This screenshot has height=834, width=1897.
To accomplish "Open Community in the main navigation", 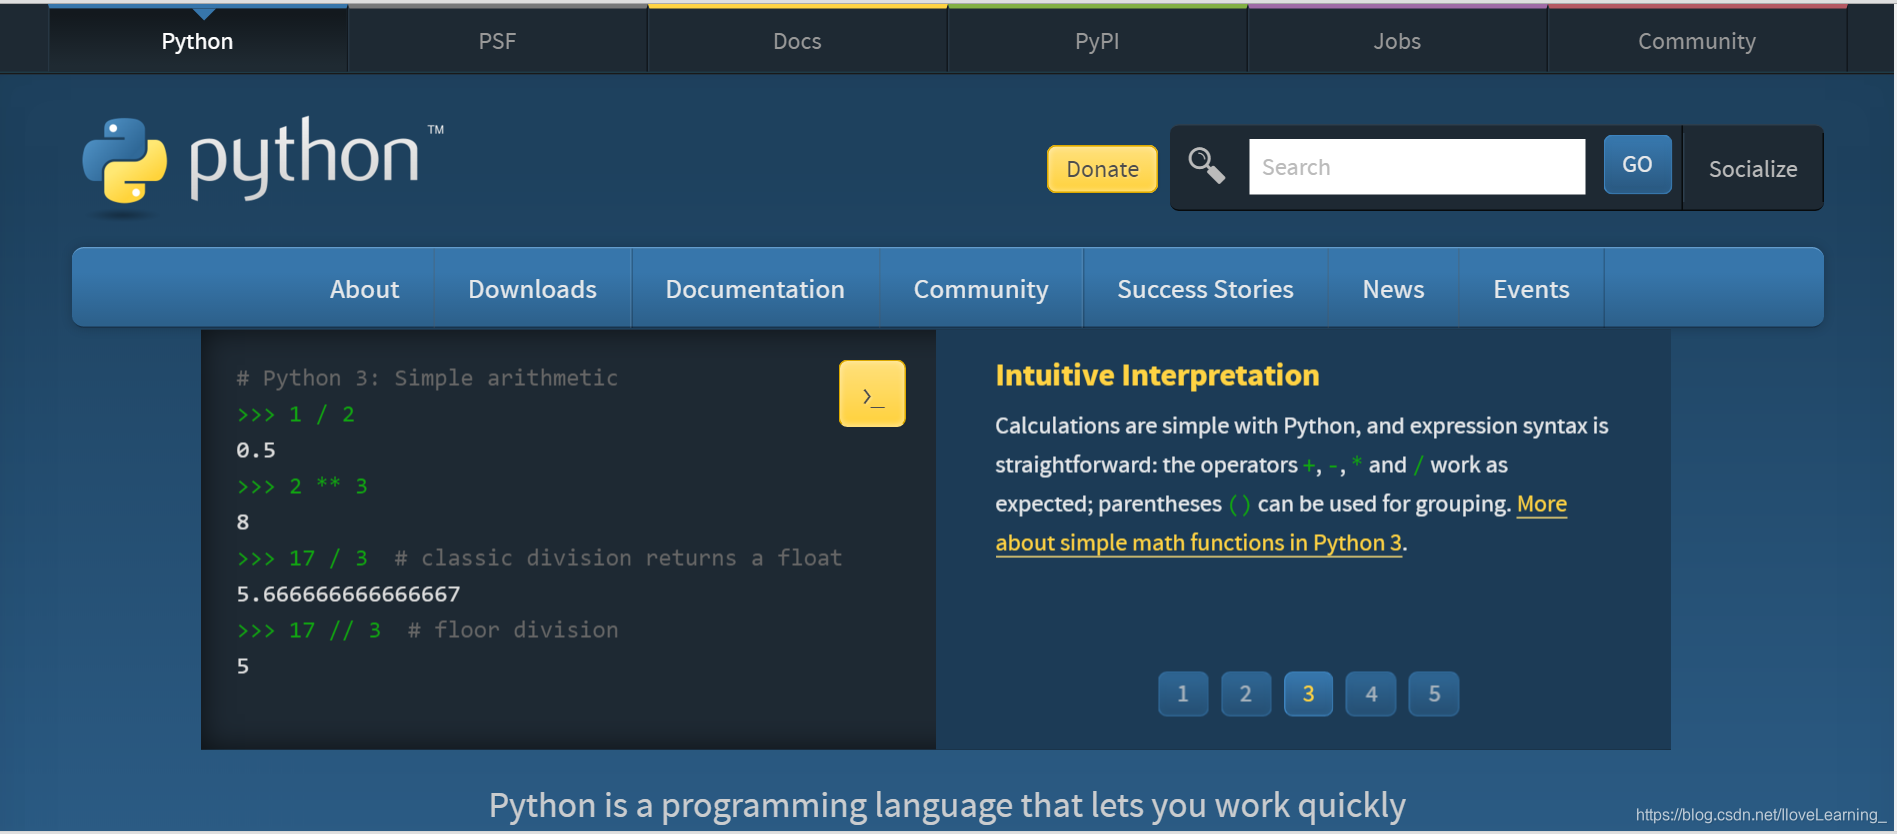I will coord(981,289).
